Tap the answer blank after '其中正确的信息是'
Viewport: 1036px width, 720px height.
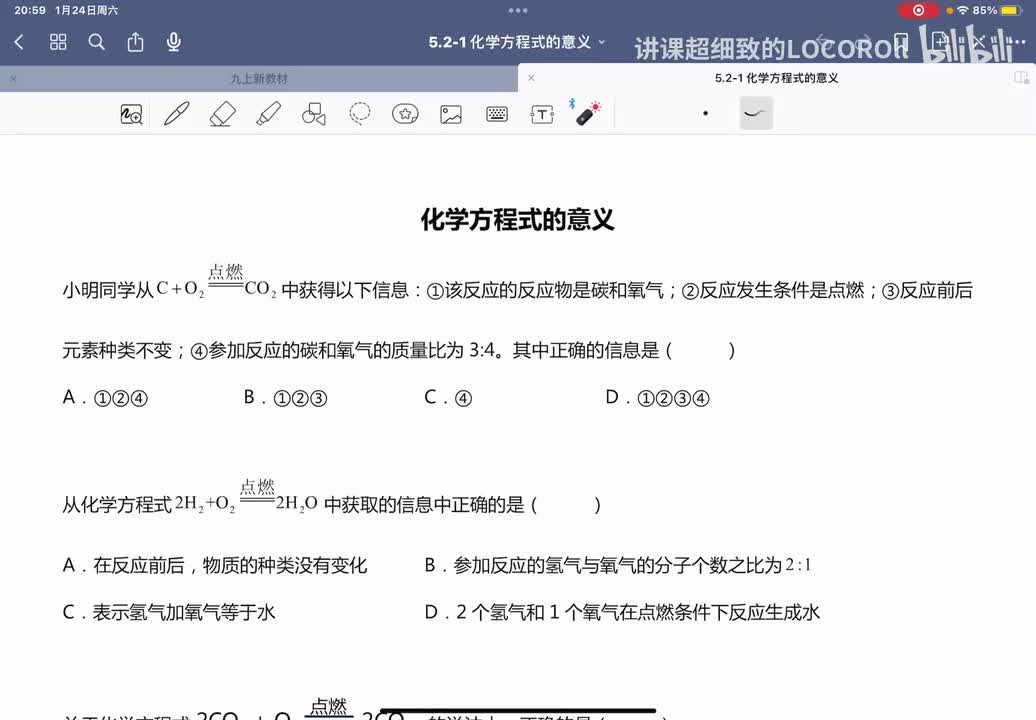coord(700,350)
